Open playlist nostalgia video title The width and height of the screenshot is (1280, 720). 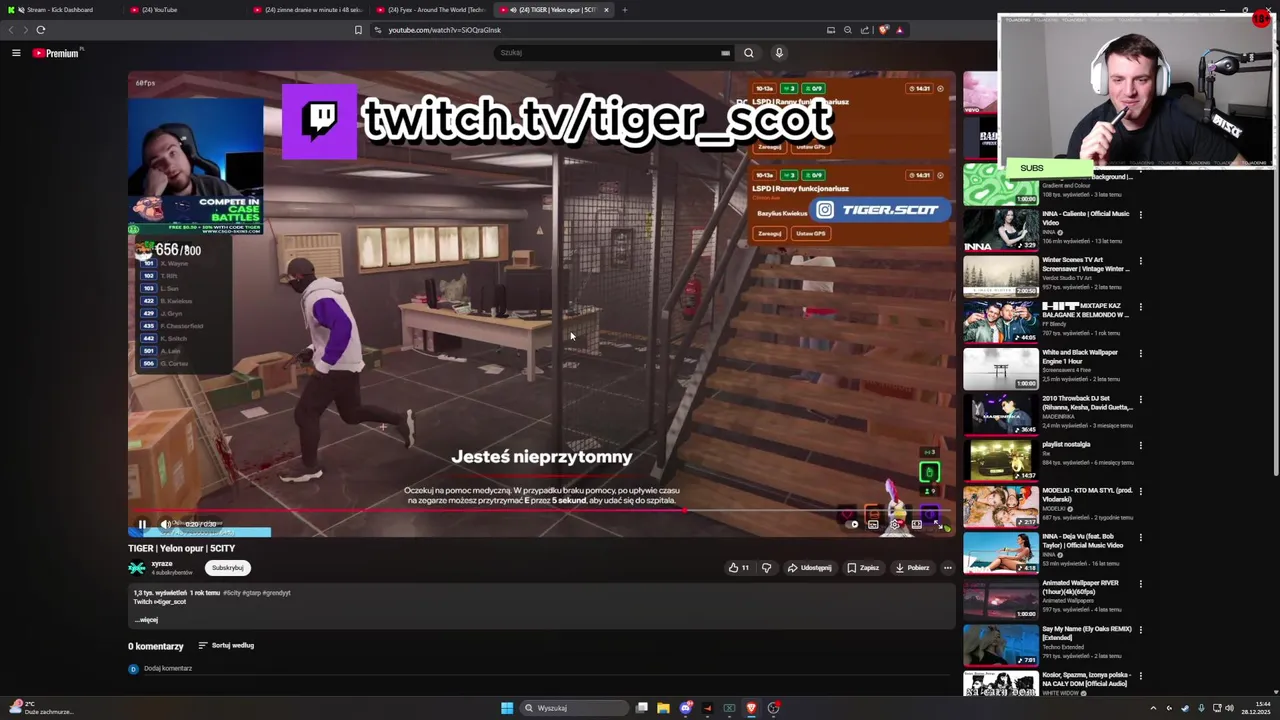click(1066, 445)
